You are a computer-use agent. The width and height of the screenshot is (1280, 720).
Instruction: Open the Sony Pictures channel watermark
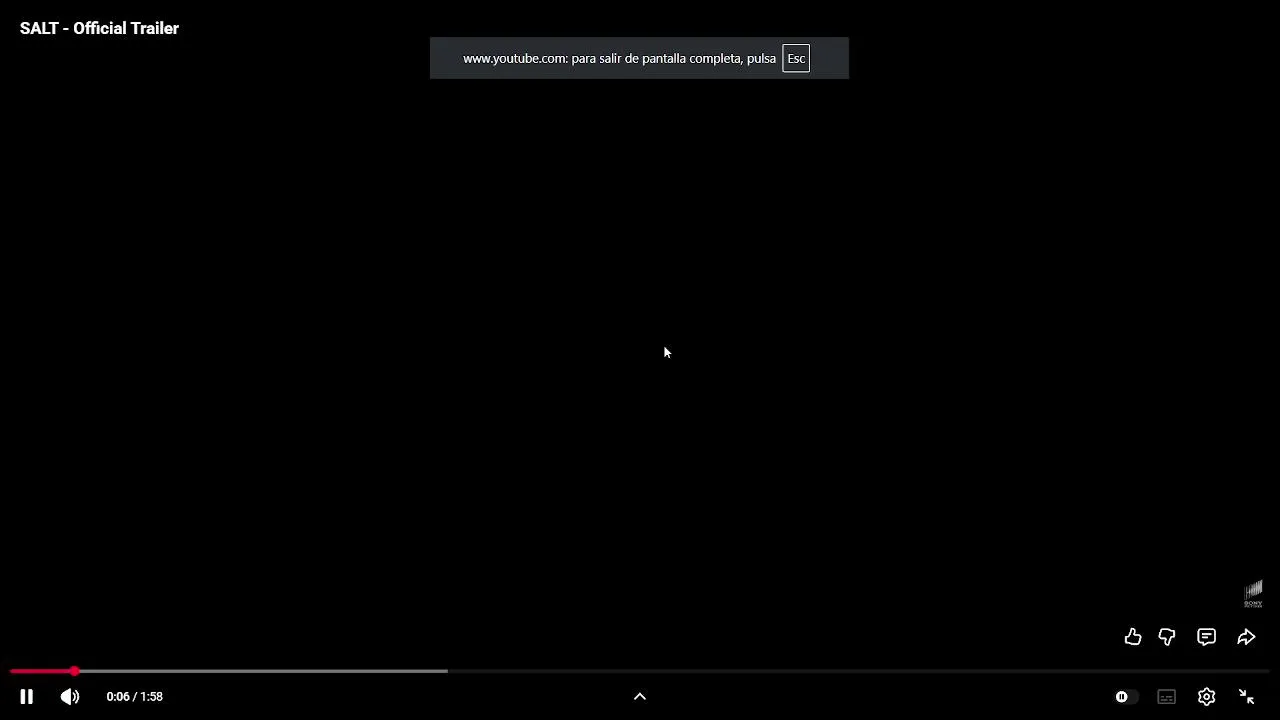pos(1253,594)
